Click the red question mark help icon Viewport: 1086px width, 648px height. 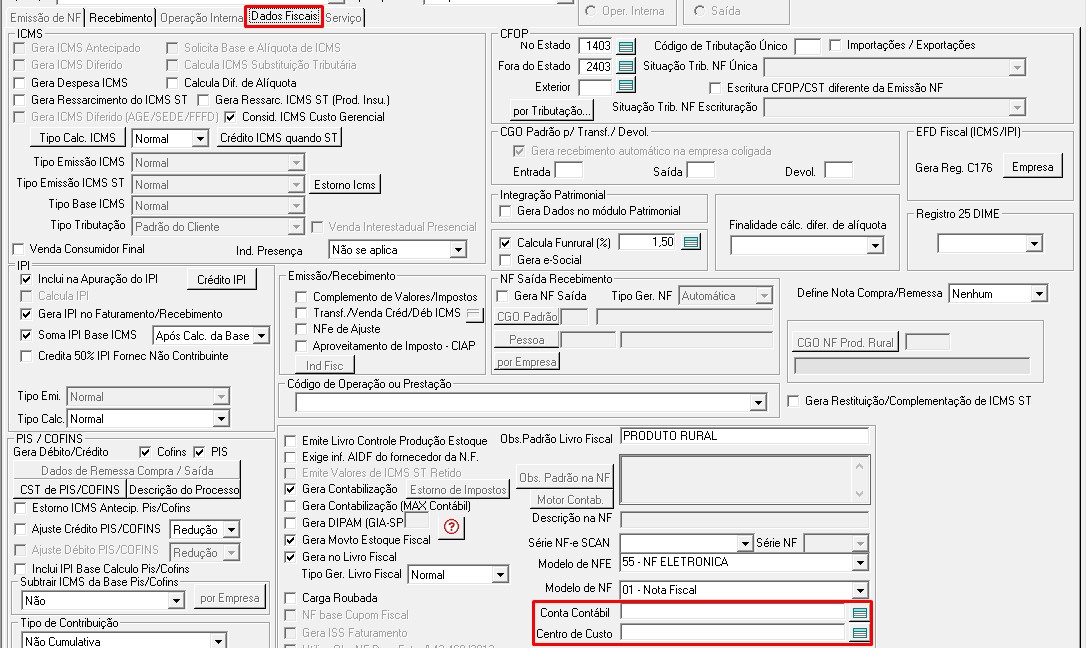pos(452,527)
